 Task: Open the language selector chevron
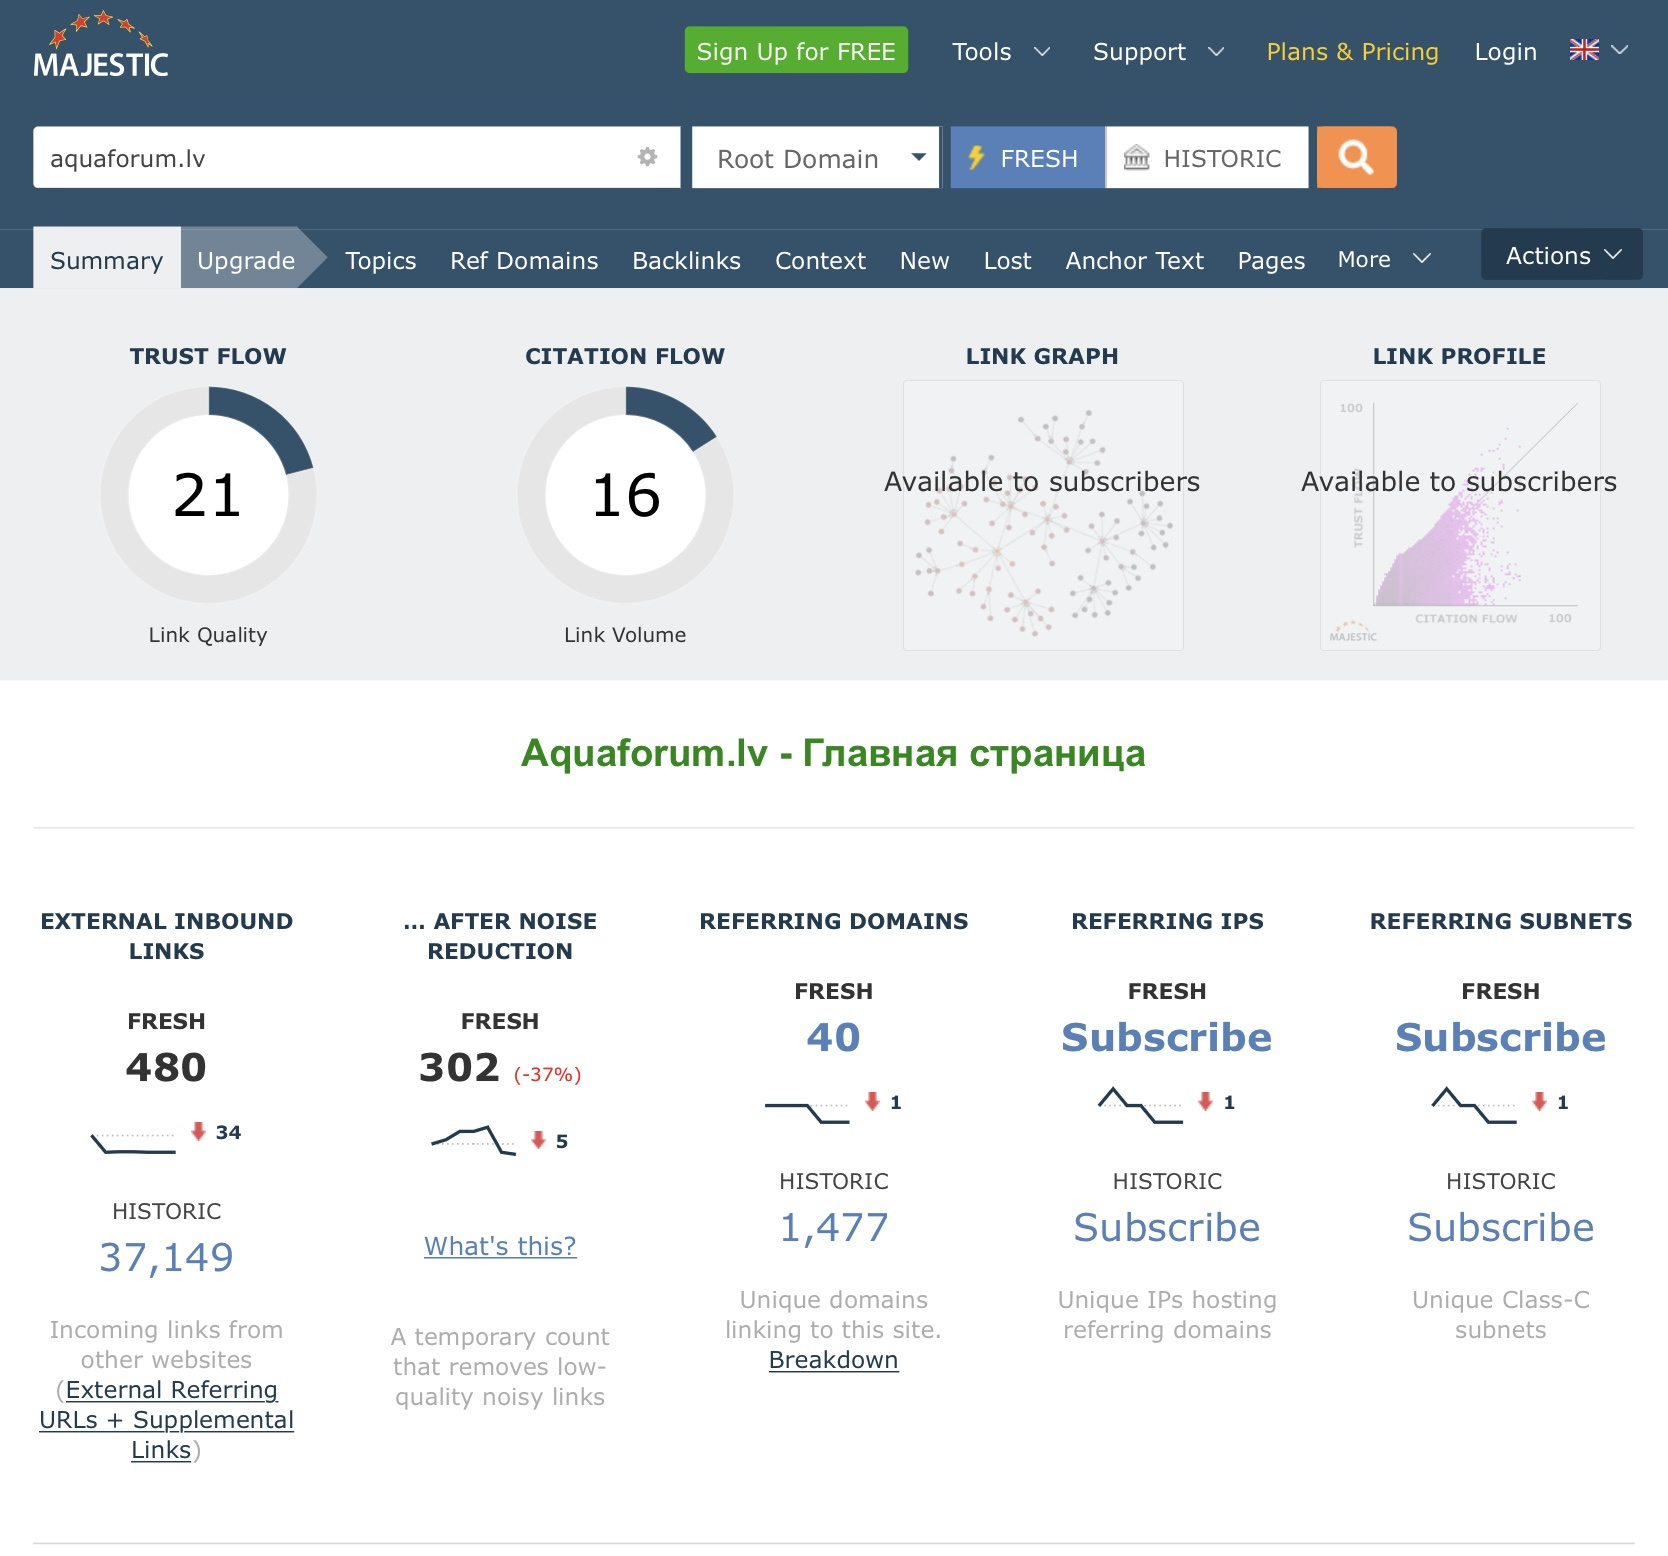coord(1620,50)
